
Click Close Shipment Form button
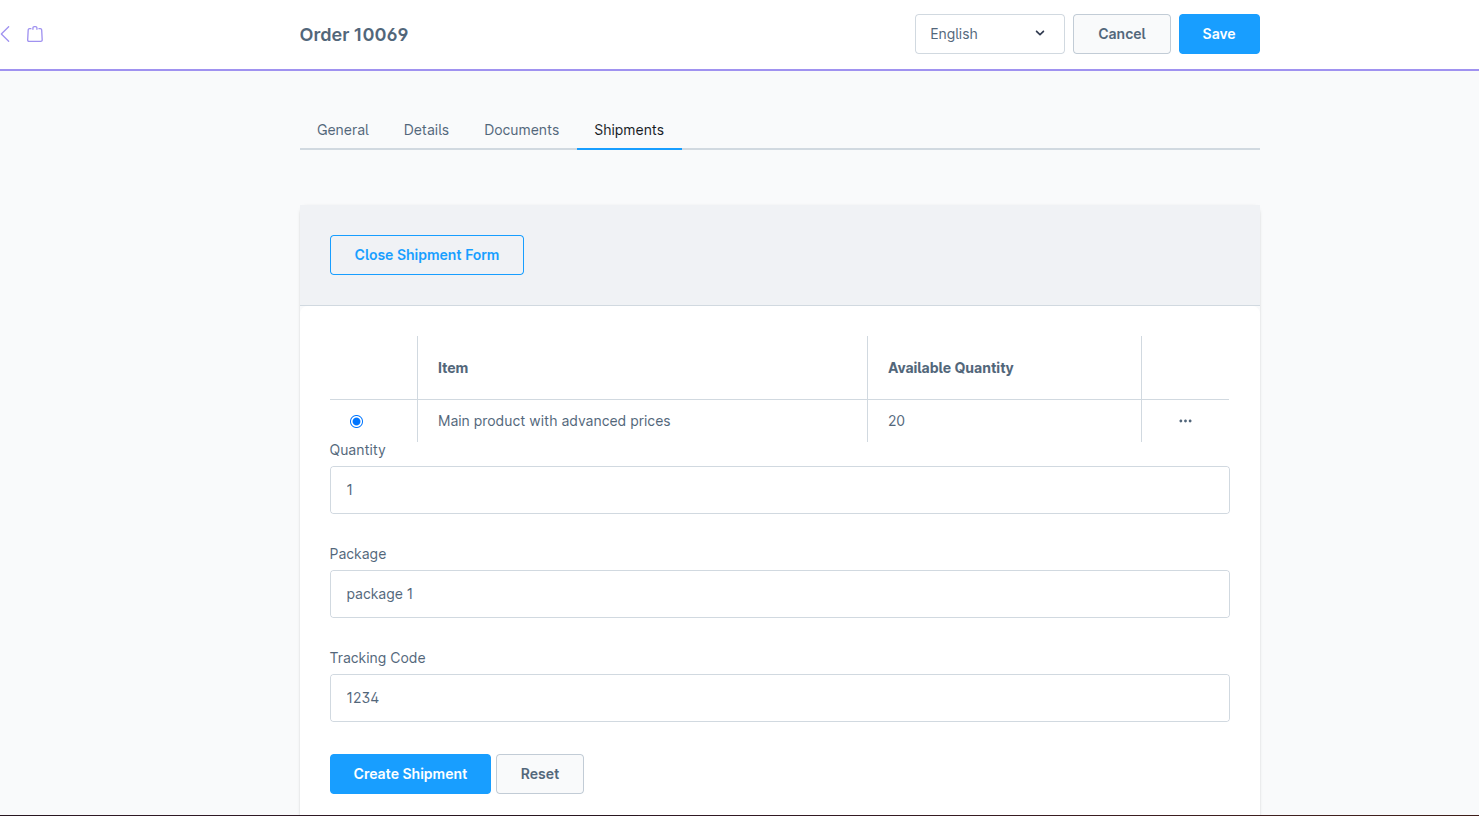pyautogui.click(x=426, y=255)
